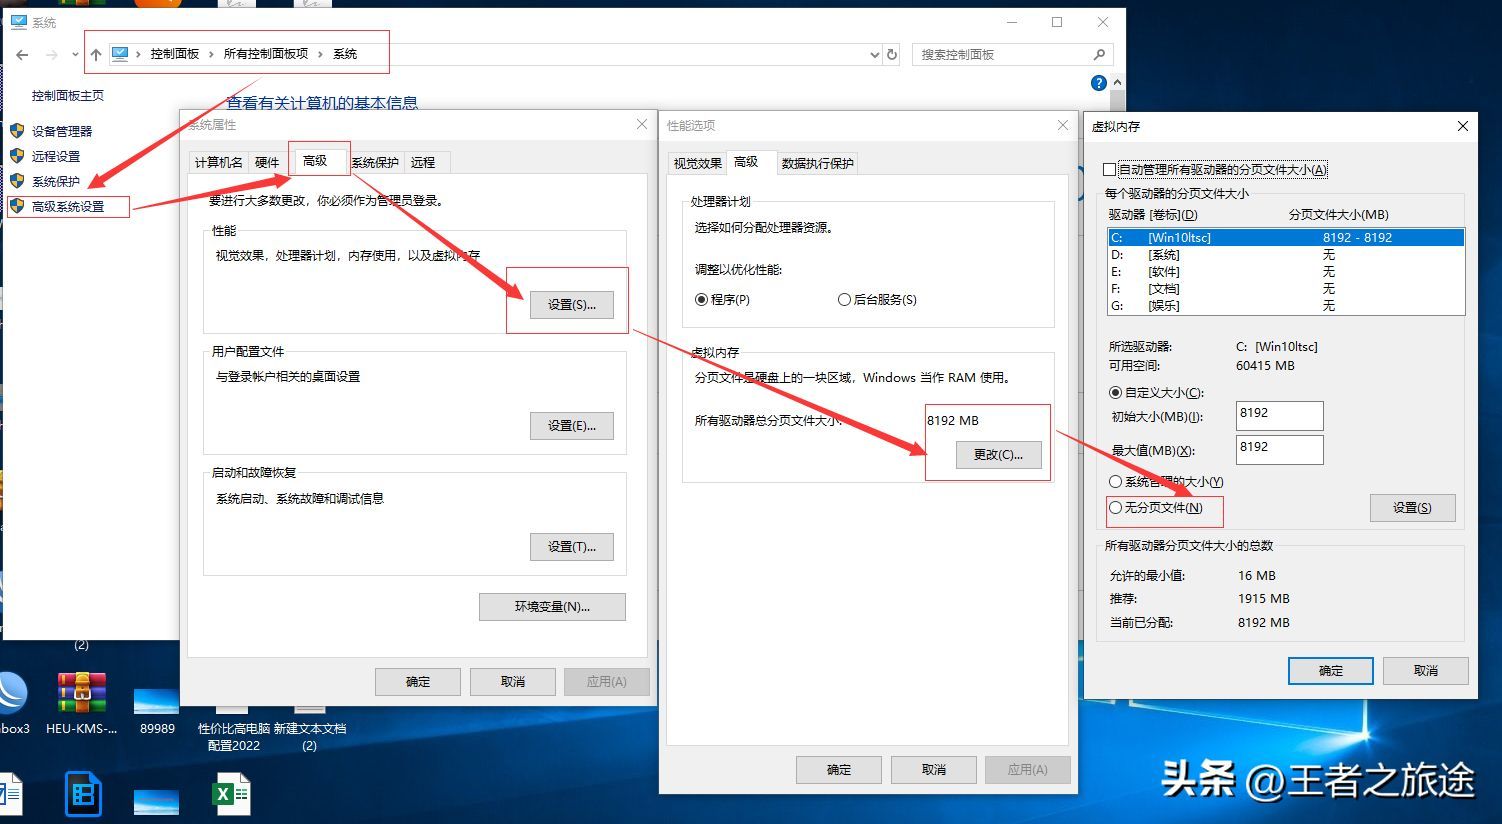The width and height of the screenshot is (1502, 824).
Task: Click 确定 in the 性能选项 dialog
Action: pyautogui.click(x=839, y=769)
